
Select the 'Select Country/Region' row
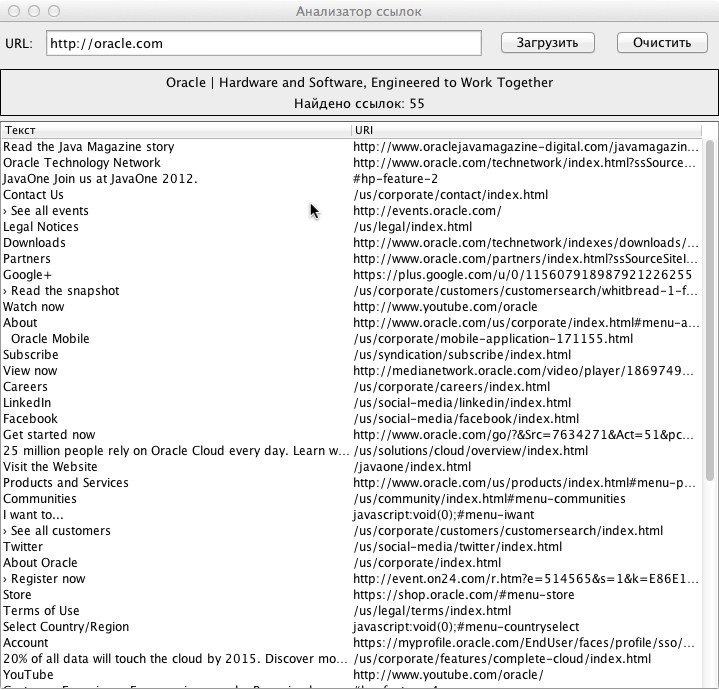(352, 627)
